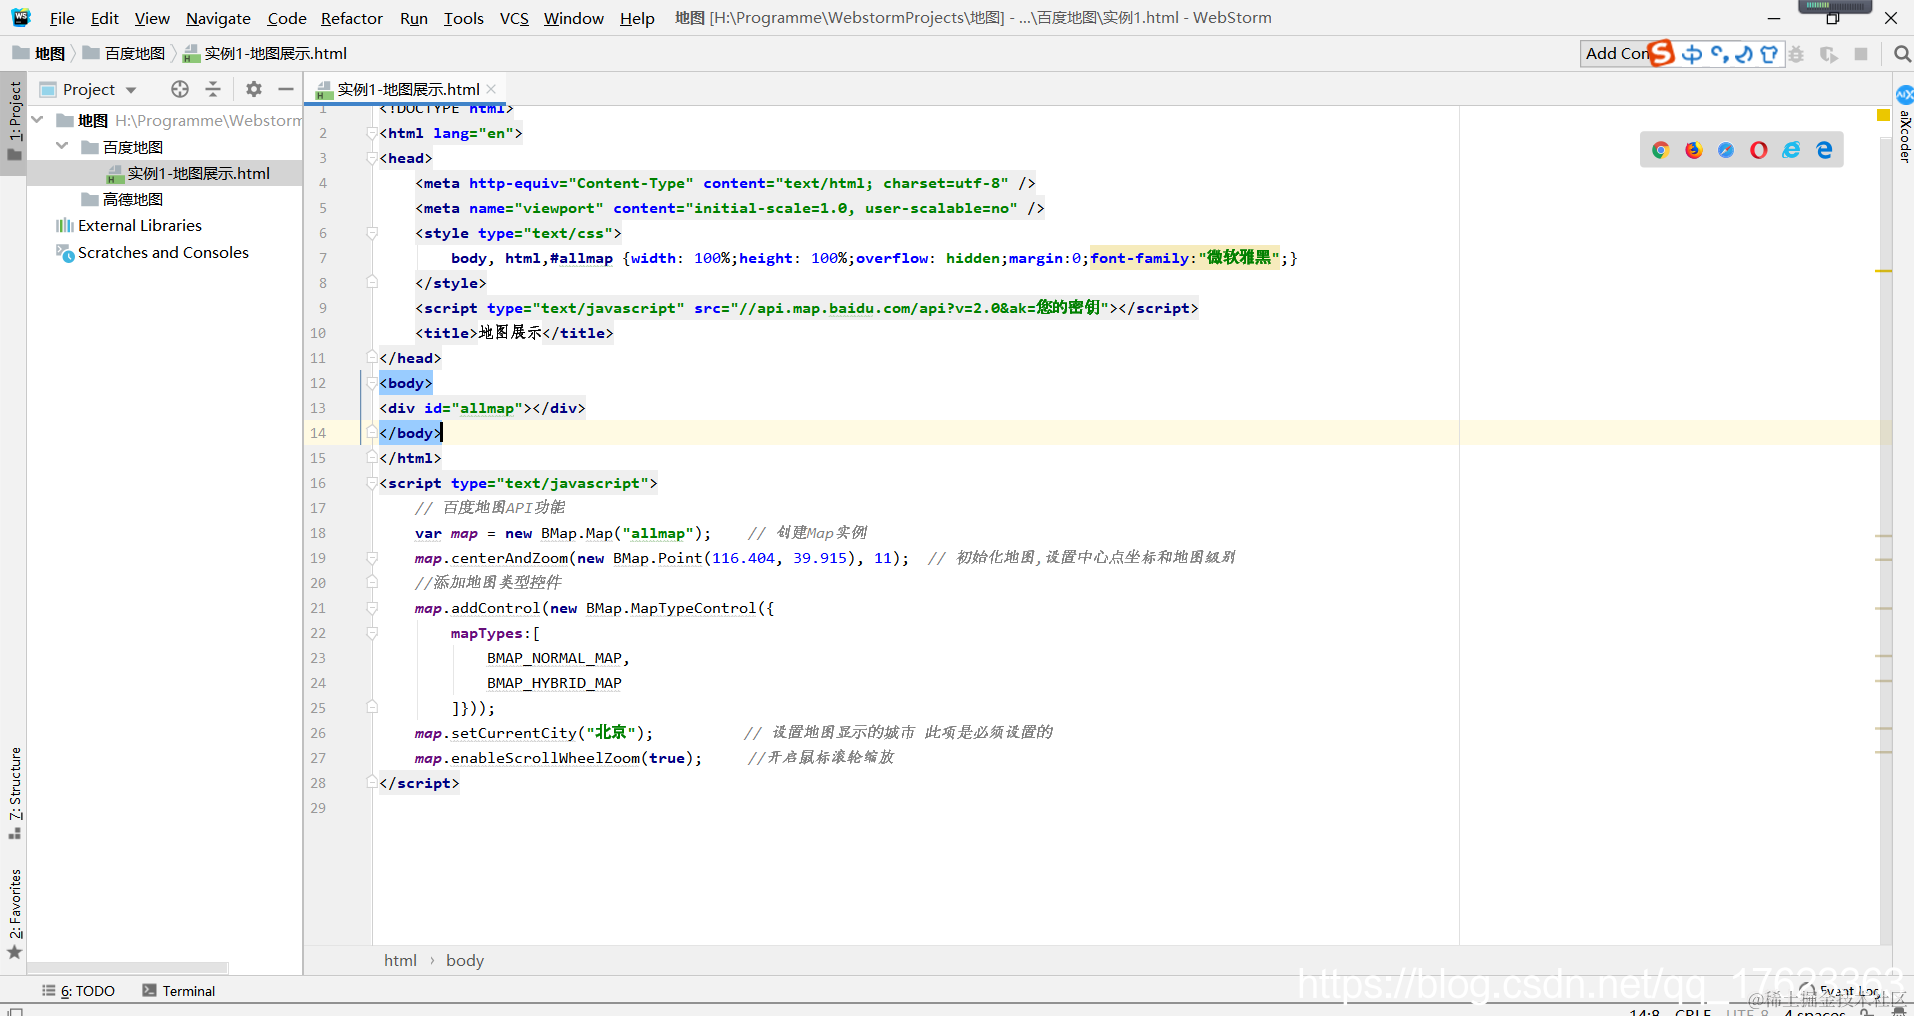Close the 实例1-地图展示.html editor tab
This screenshot has height=1016, width=1914.
(491, 89)
